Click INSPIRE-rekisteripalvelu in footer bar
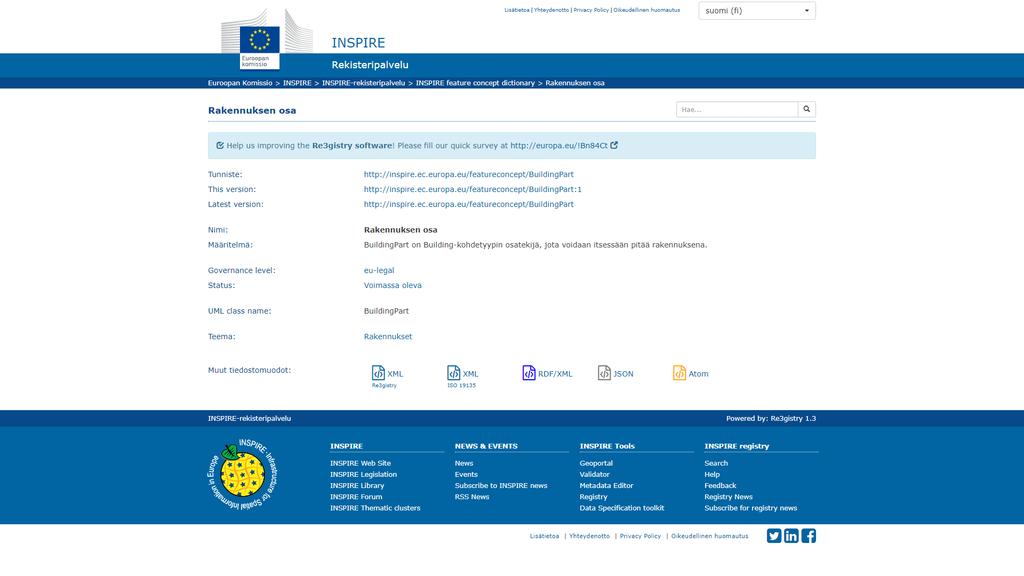 [249, 419]
